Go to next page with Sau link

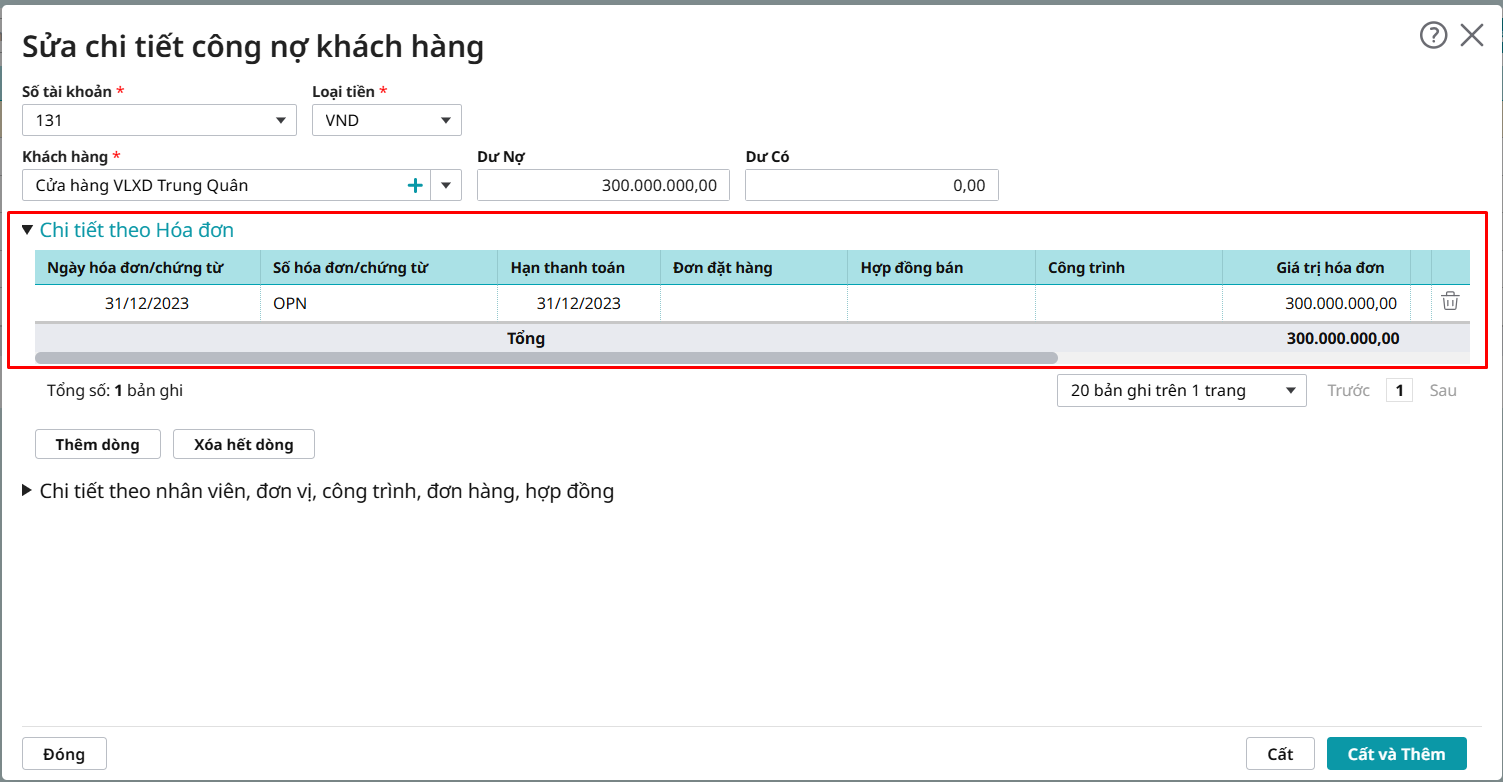tap(1442, 390)
